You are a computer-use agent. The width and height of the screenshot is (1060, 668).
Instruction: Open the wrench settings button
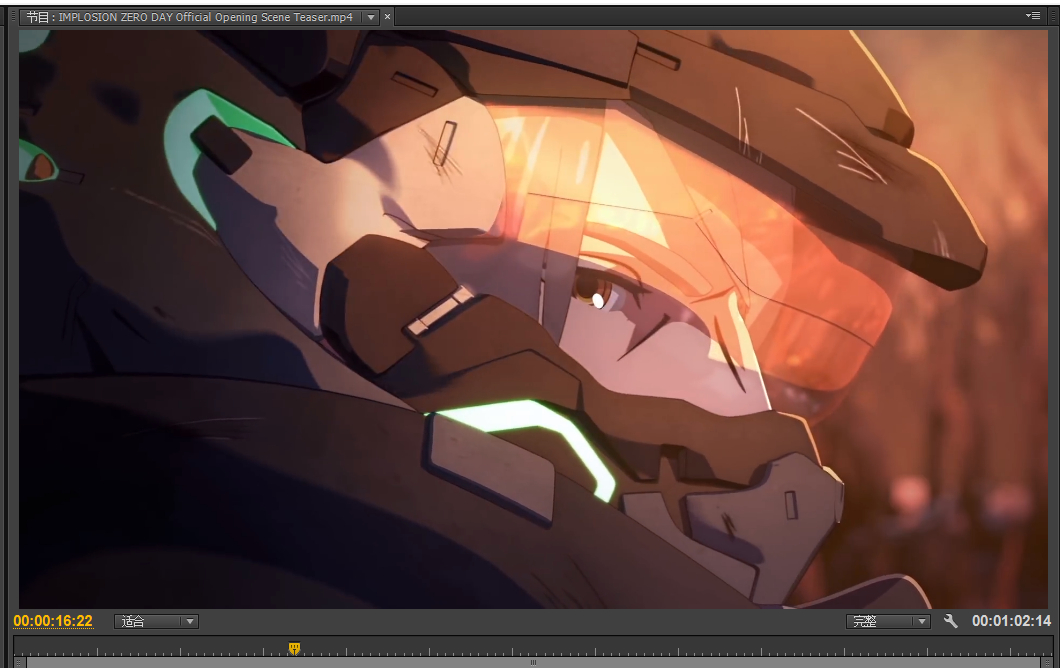[x=950, y=621]
